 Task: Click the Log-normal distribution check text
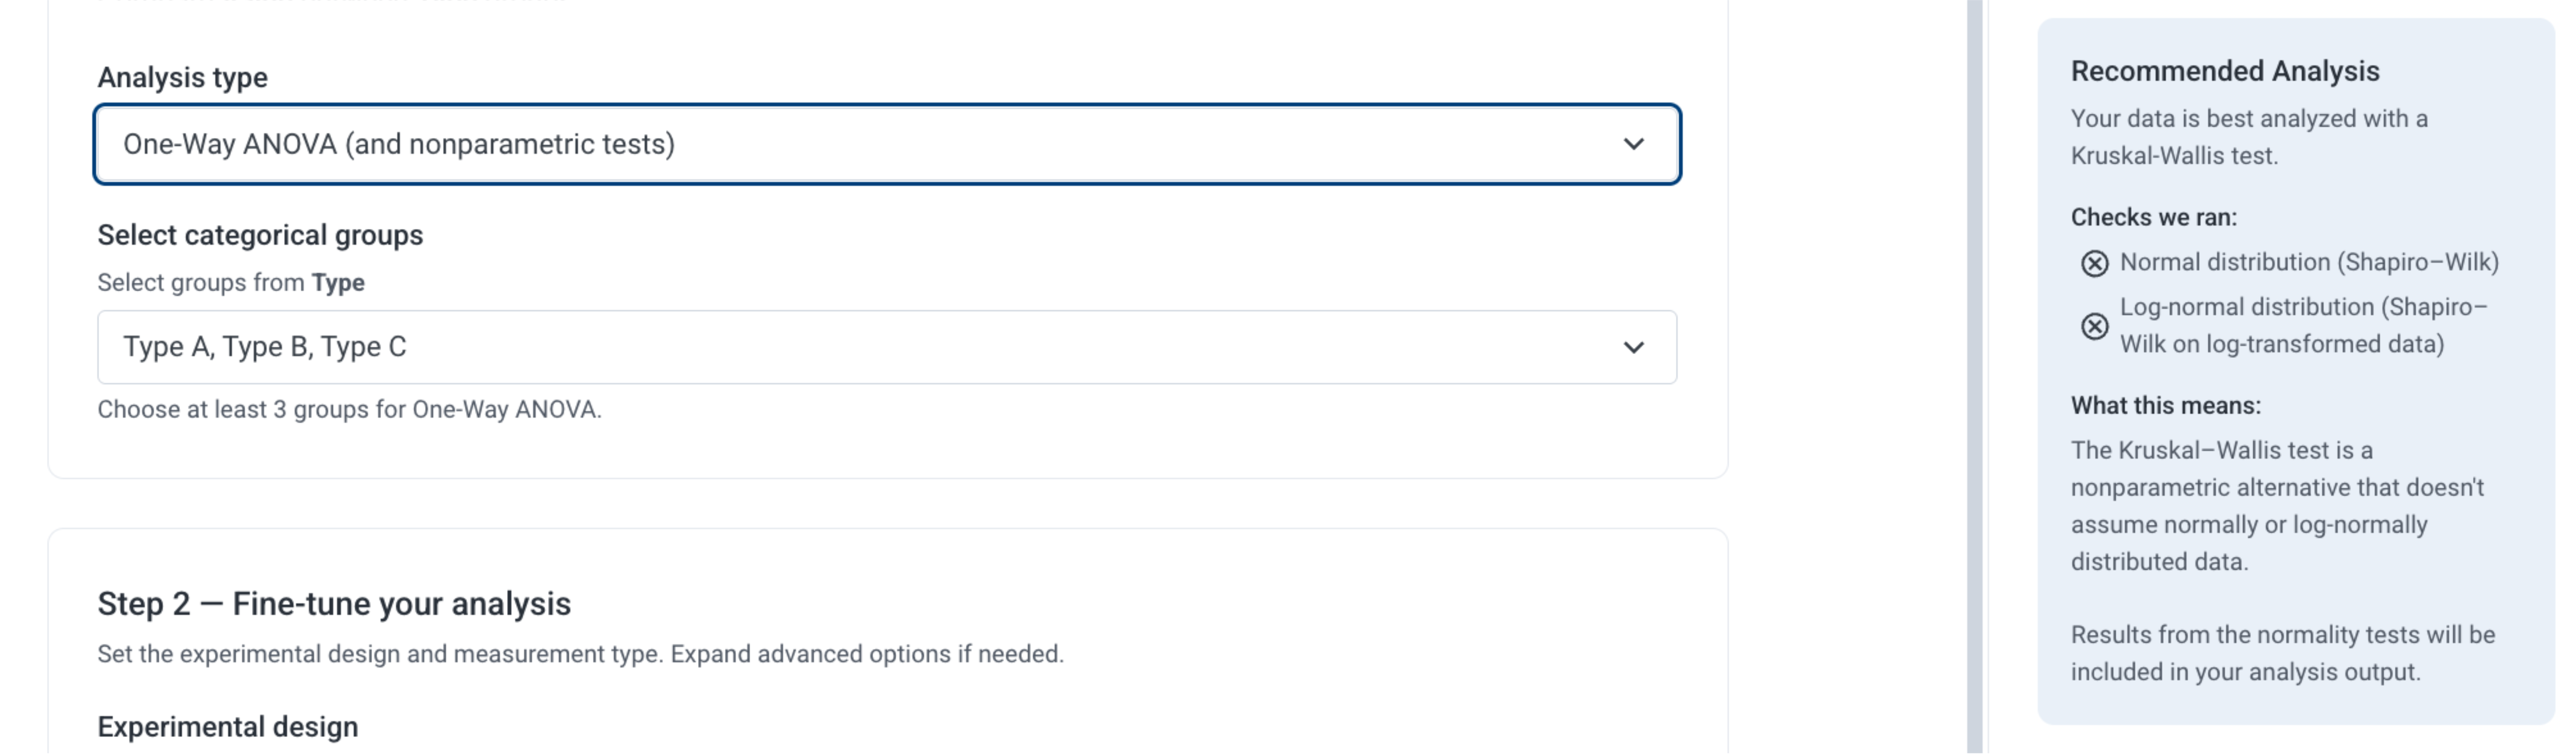point(2303,325)
